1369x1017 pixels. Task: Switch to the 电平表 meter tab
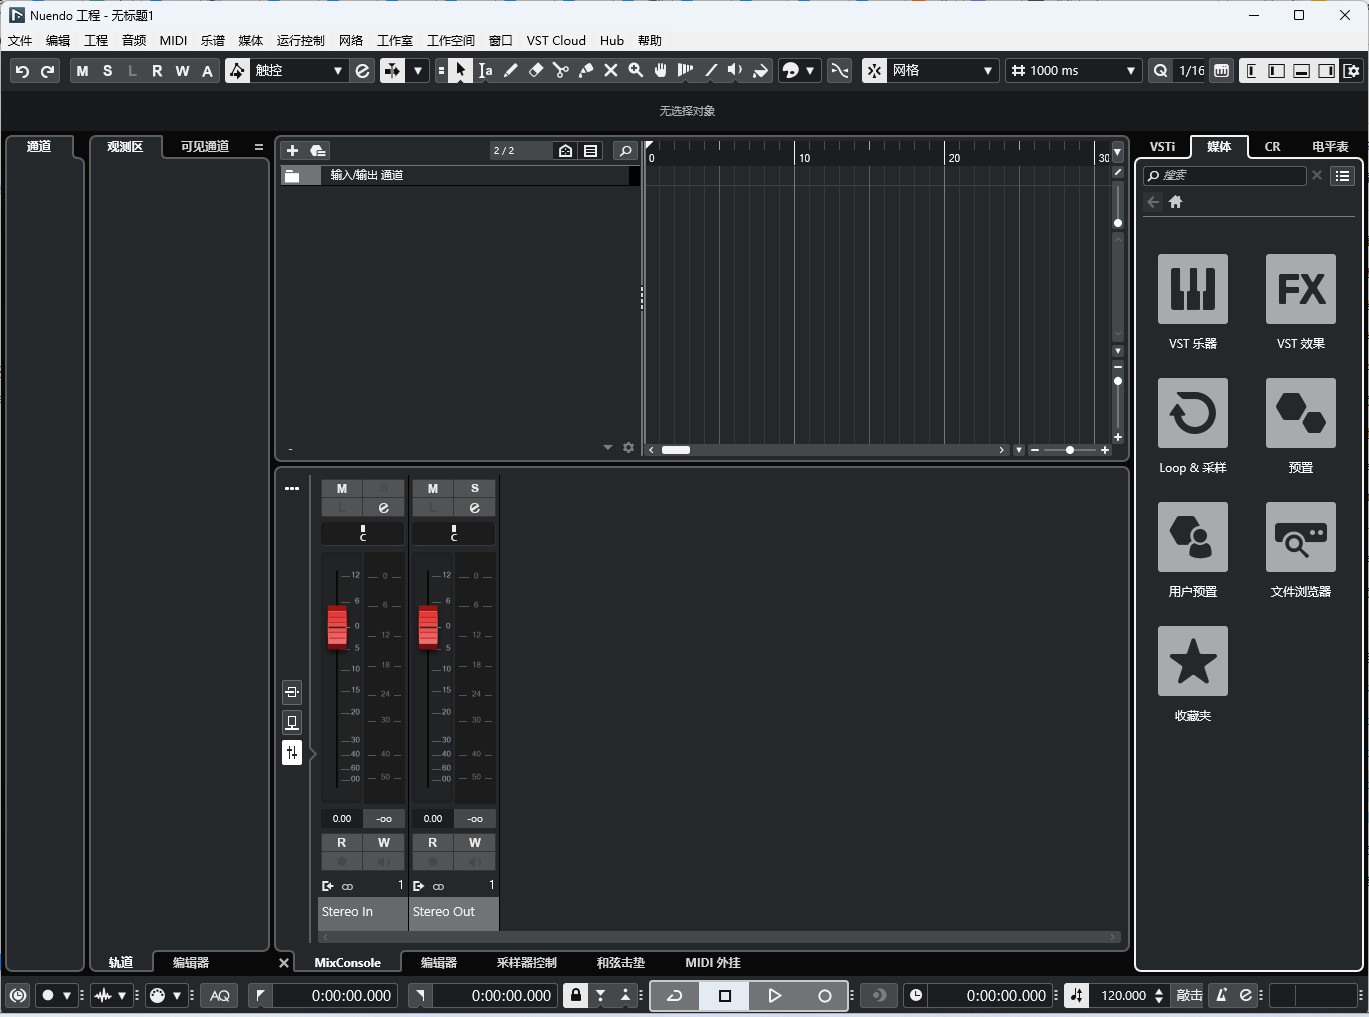coord(1330,146)
